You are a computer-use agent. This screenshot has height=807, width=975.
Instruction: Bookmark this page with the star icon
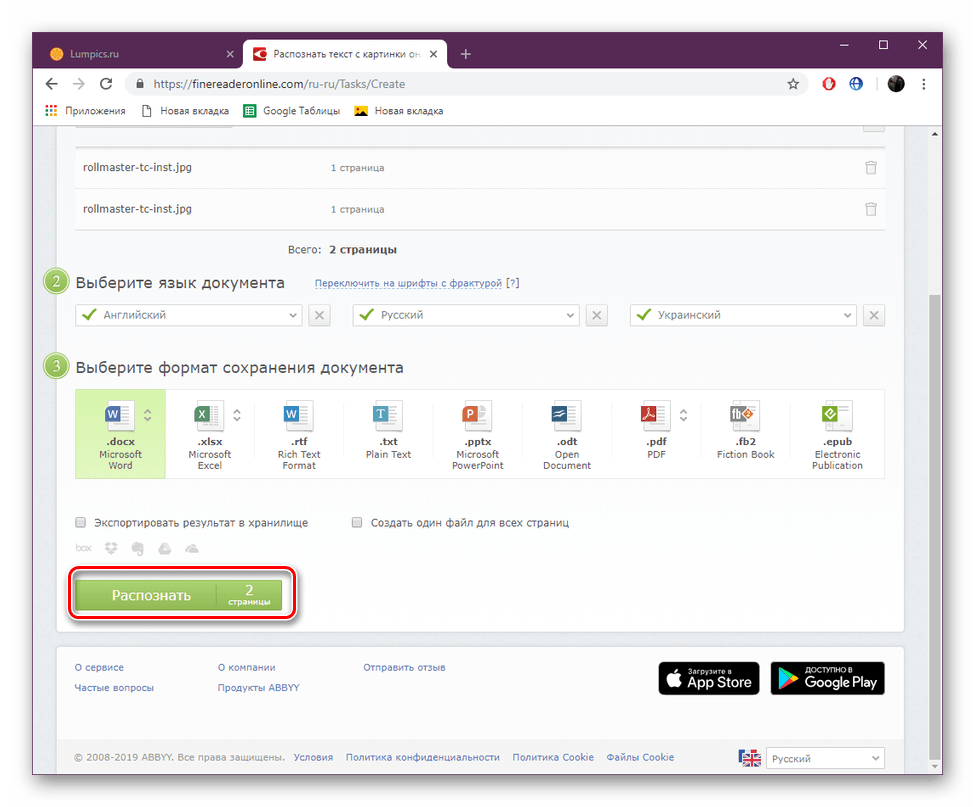[793, 84]
